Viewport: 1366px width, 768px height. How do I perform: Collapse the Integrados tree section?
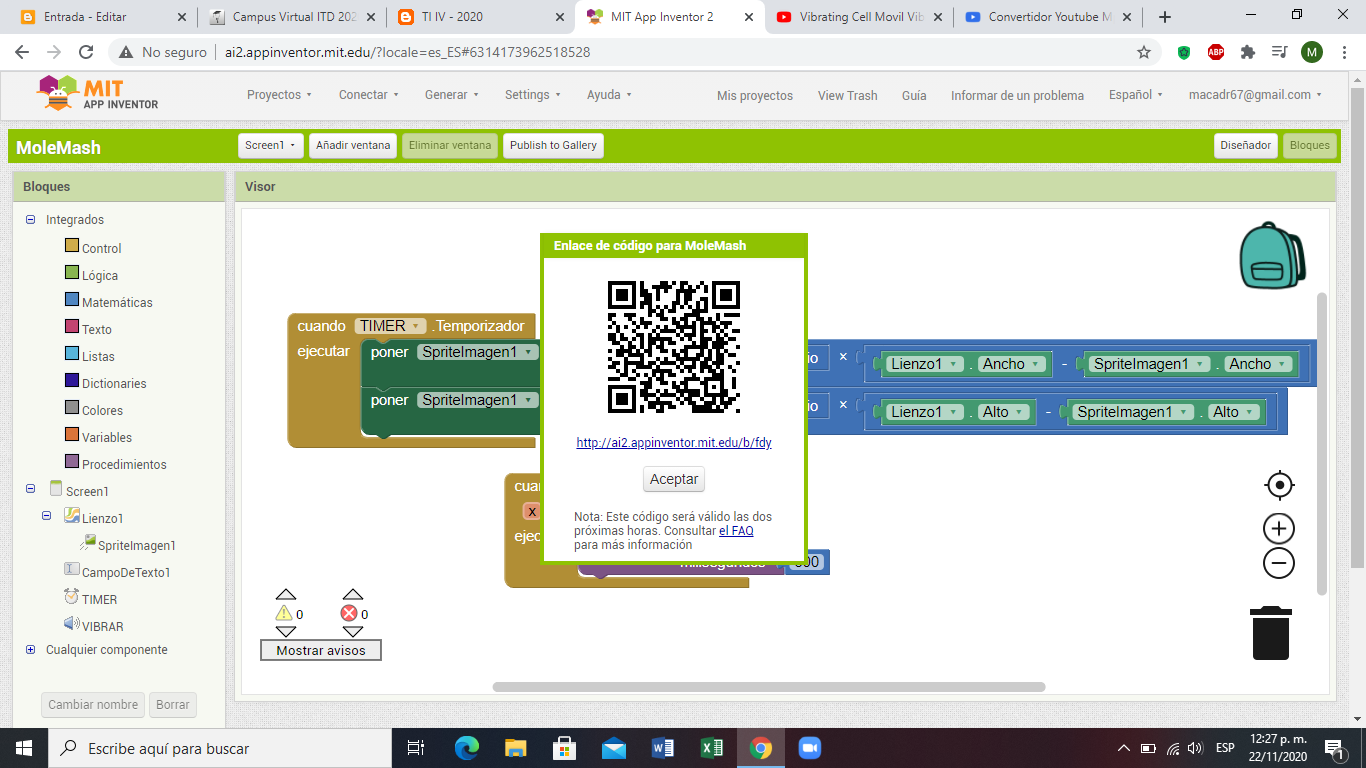click(31, 219)
